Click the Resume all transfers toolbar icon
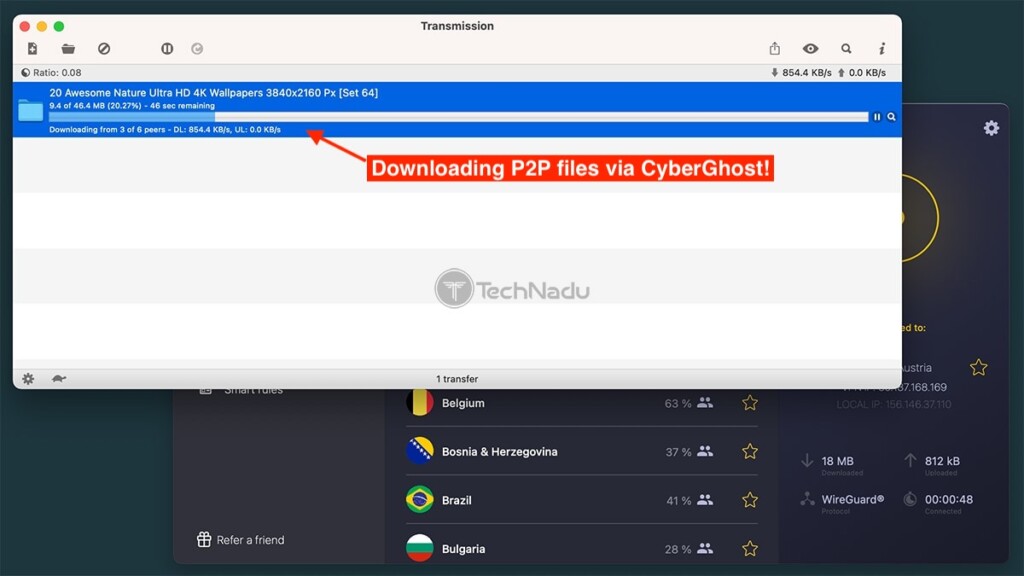This screenshot has width=1024, height=576. (197, 48)
